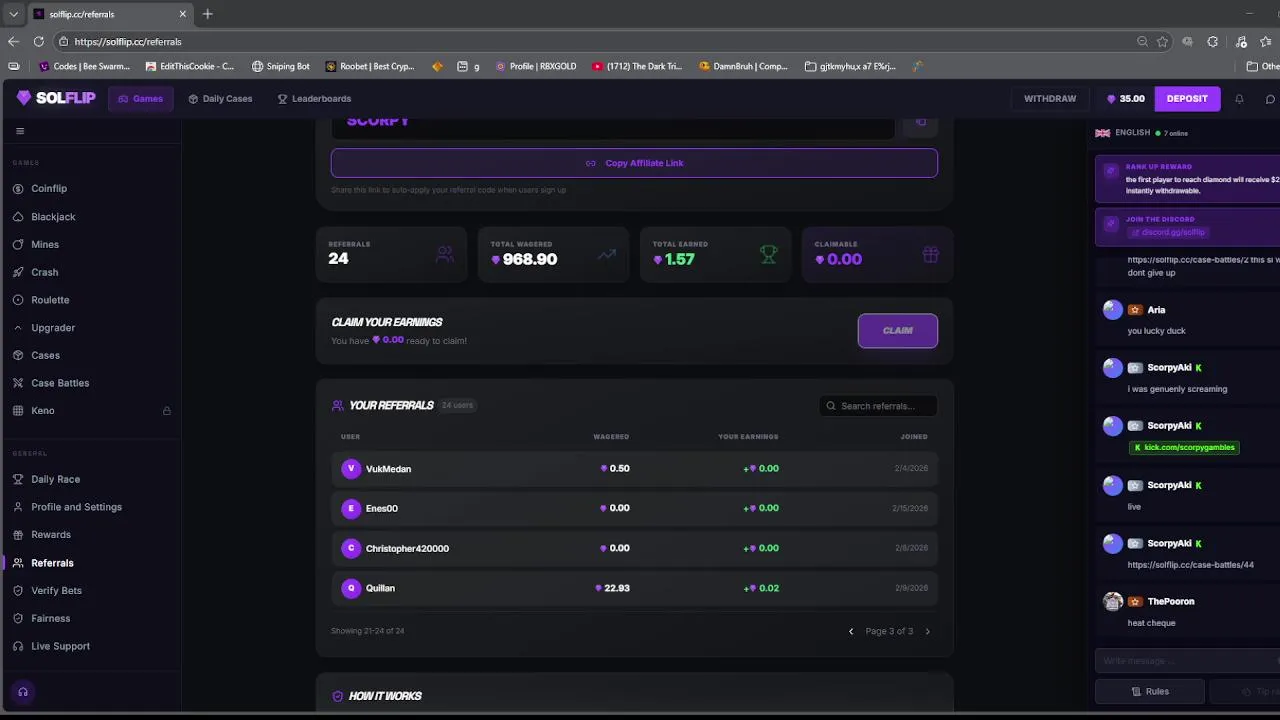Select Mines in the sidebar
Viewport: 1280px width, 720px height.
(45, 244)
